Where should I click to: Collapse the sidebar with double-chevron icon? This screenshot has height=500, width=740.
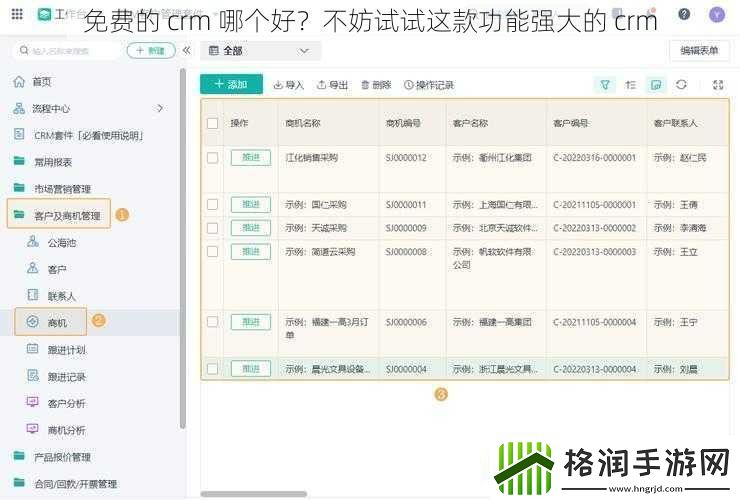[x=187, y=51]
